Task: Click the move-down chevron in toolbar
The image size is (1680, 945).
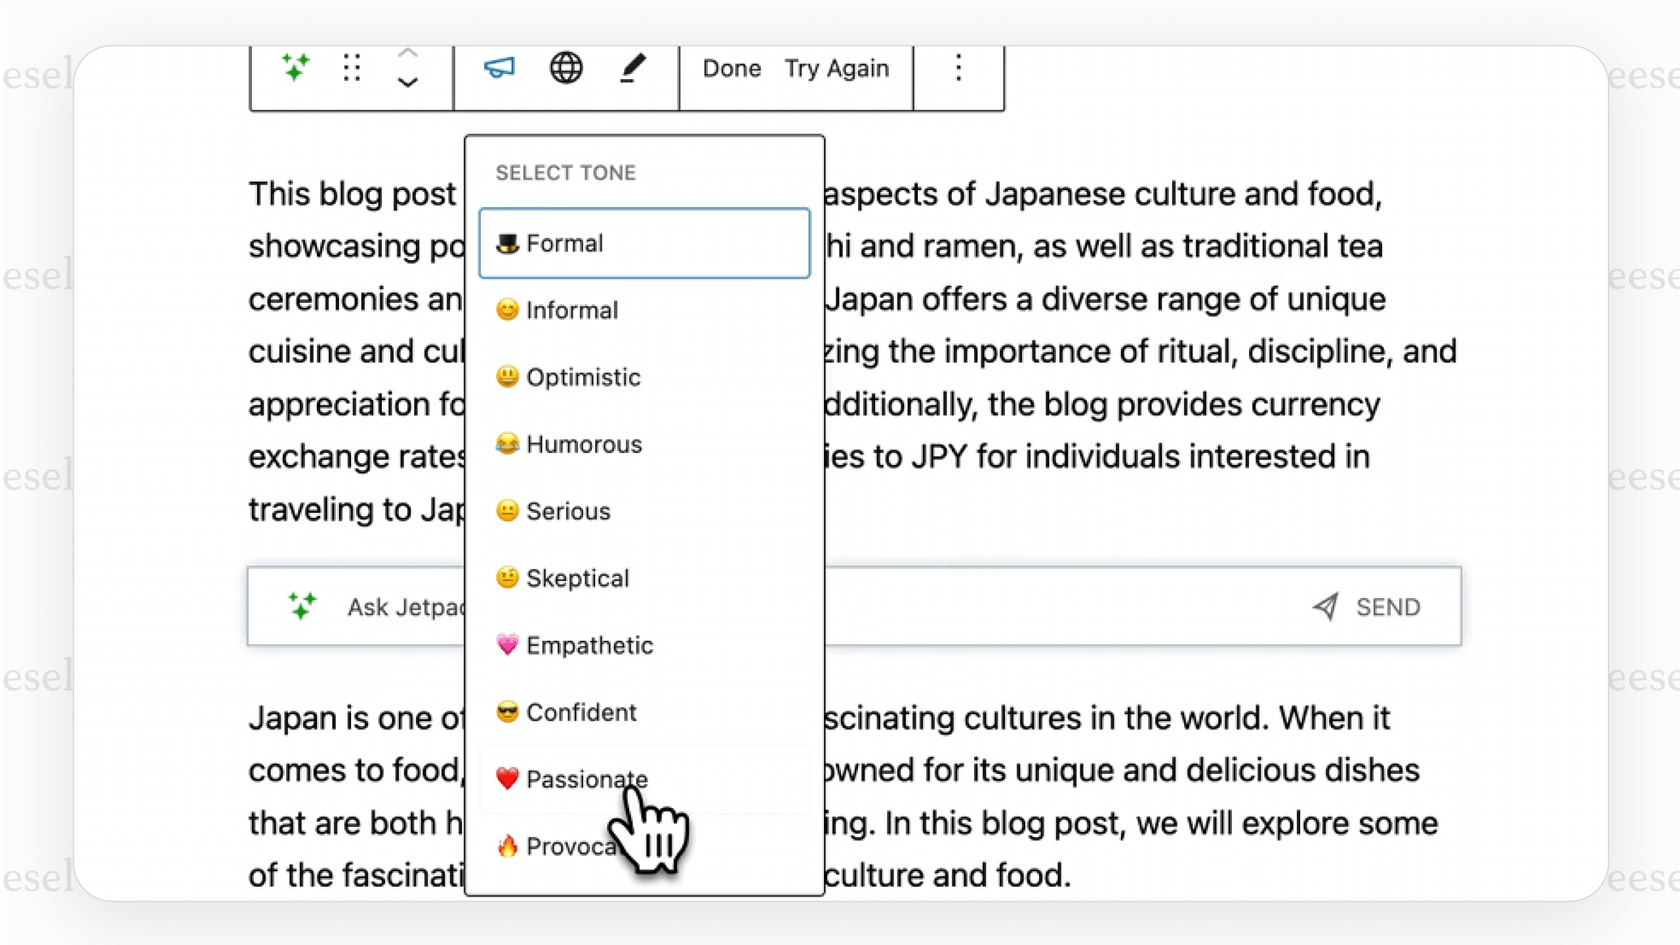Action: click(x=406, y=85)
